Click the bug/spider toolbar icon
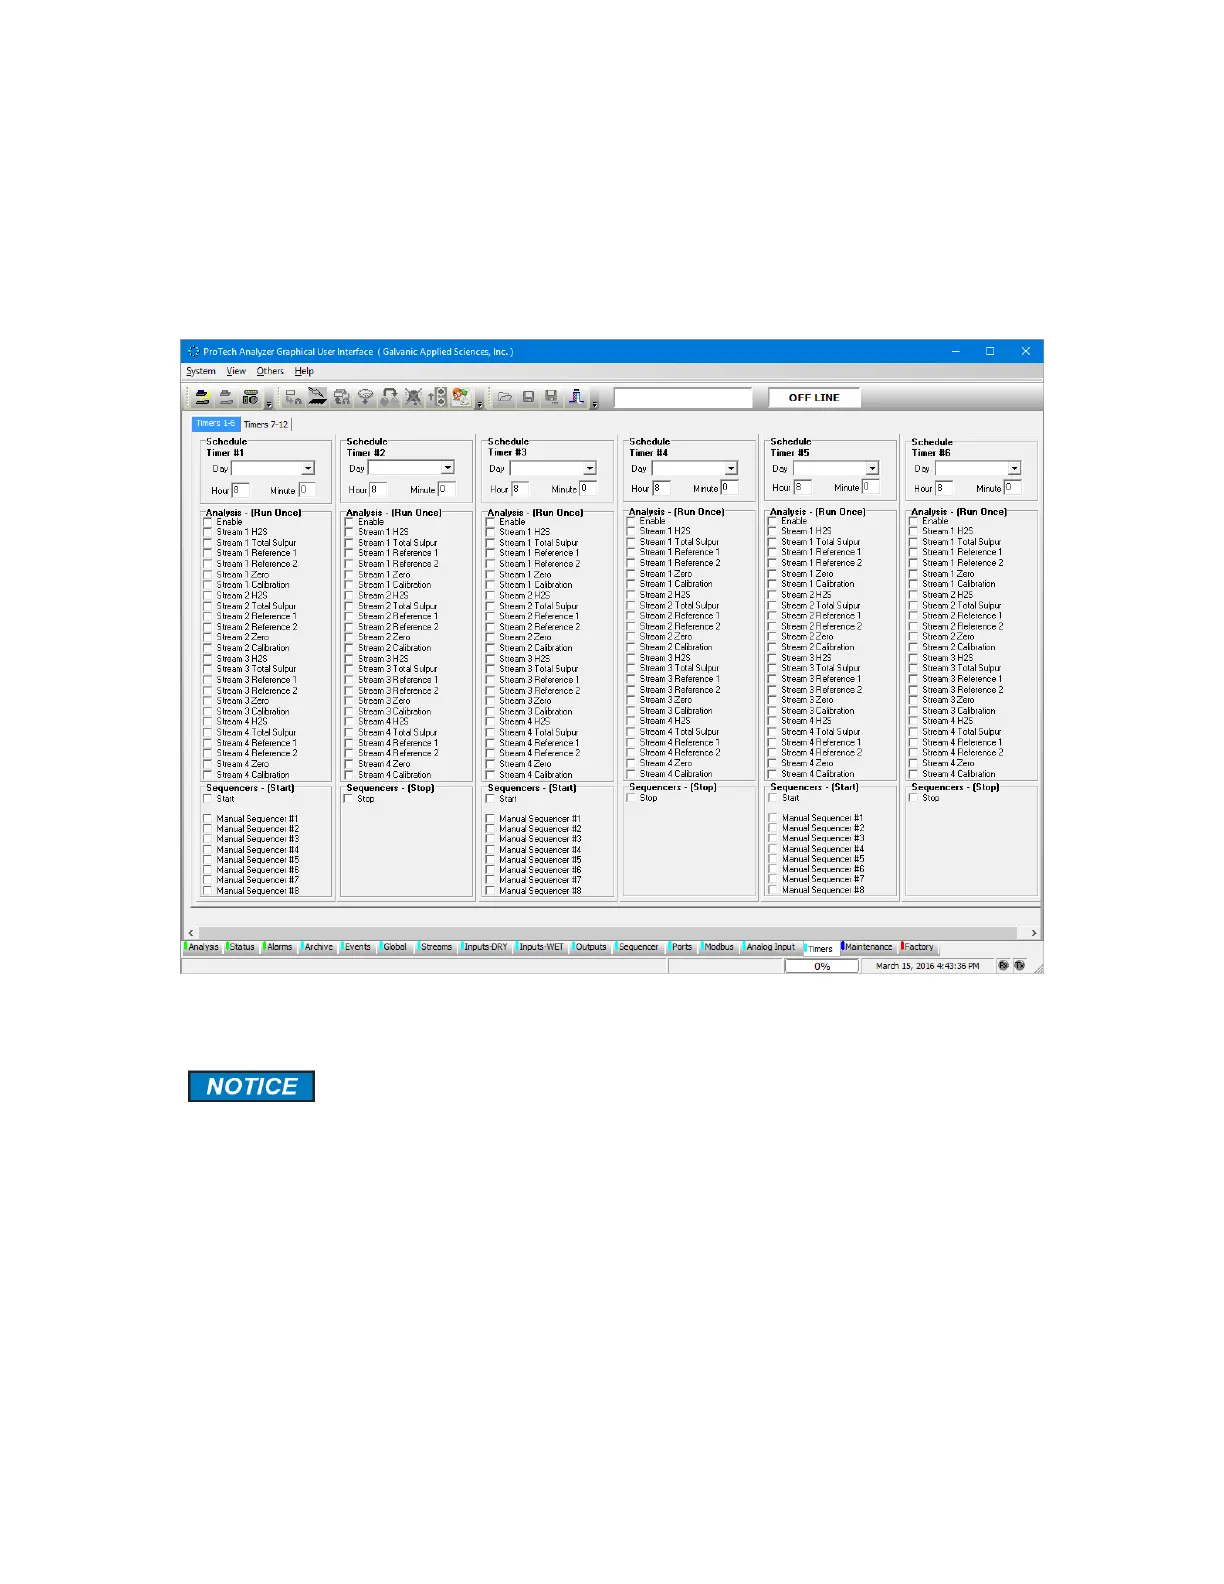The image size is (1224, 1584). (x=413, y=398)
